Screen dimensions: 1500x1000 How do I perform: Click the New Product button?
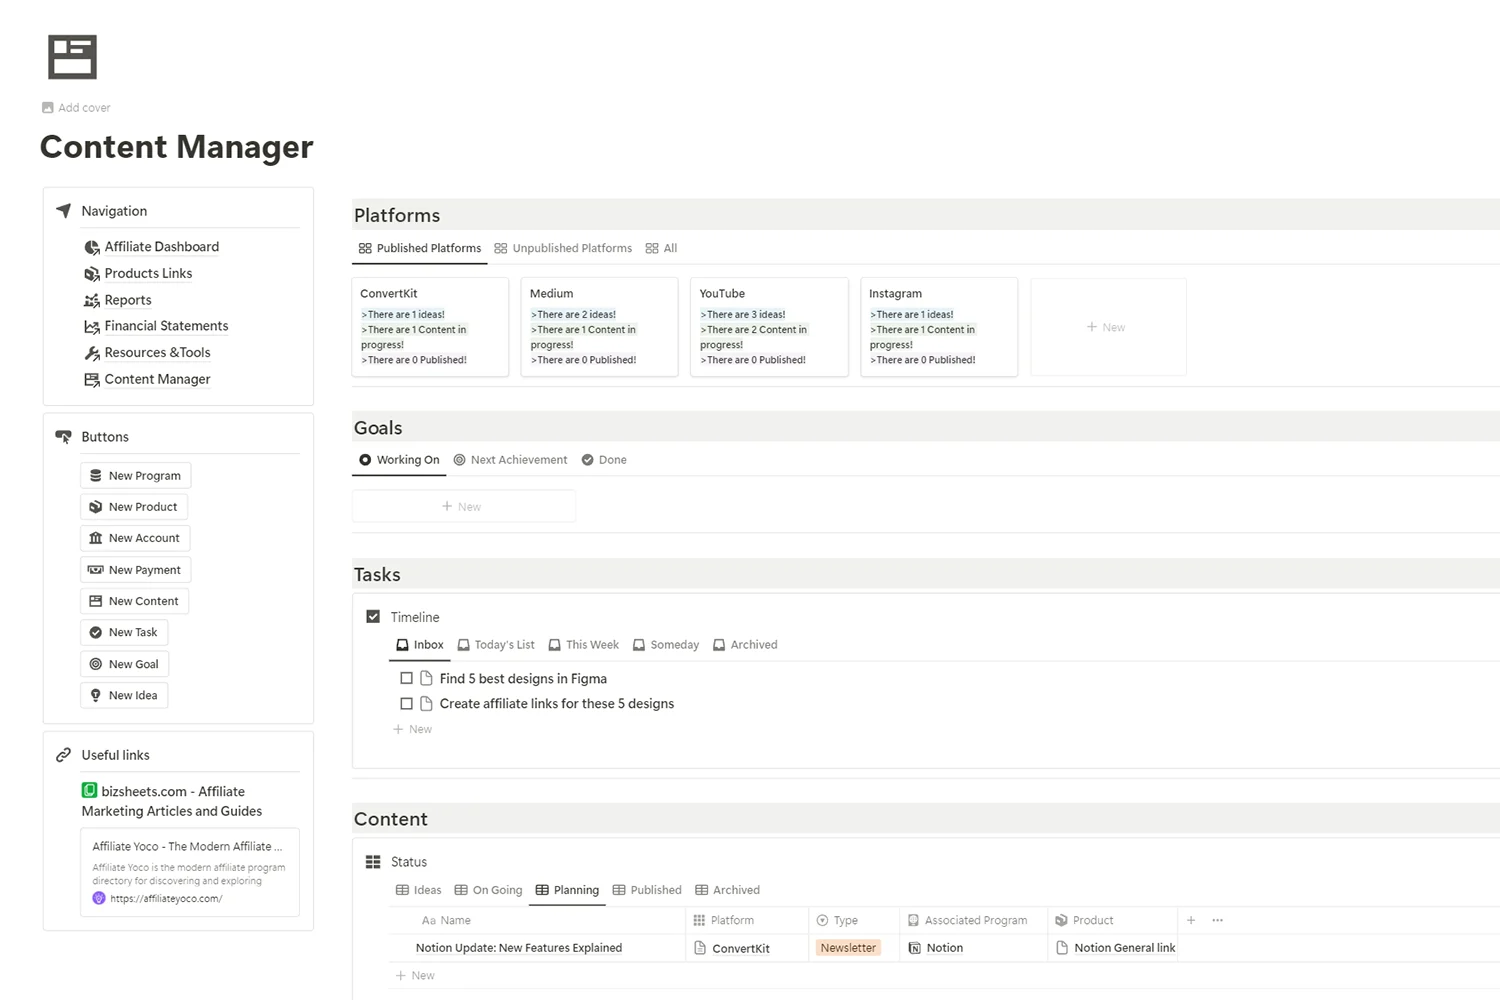133,507
